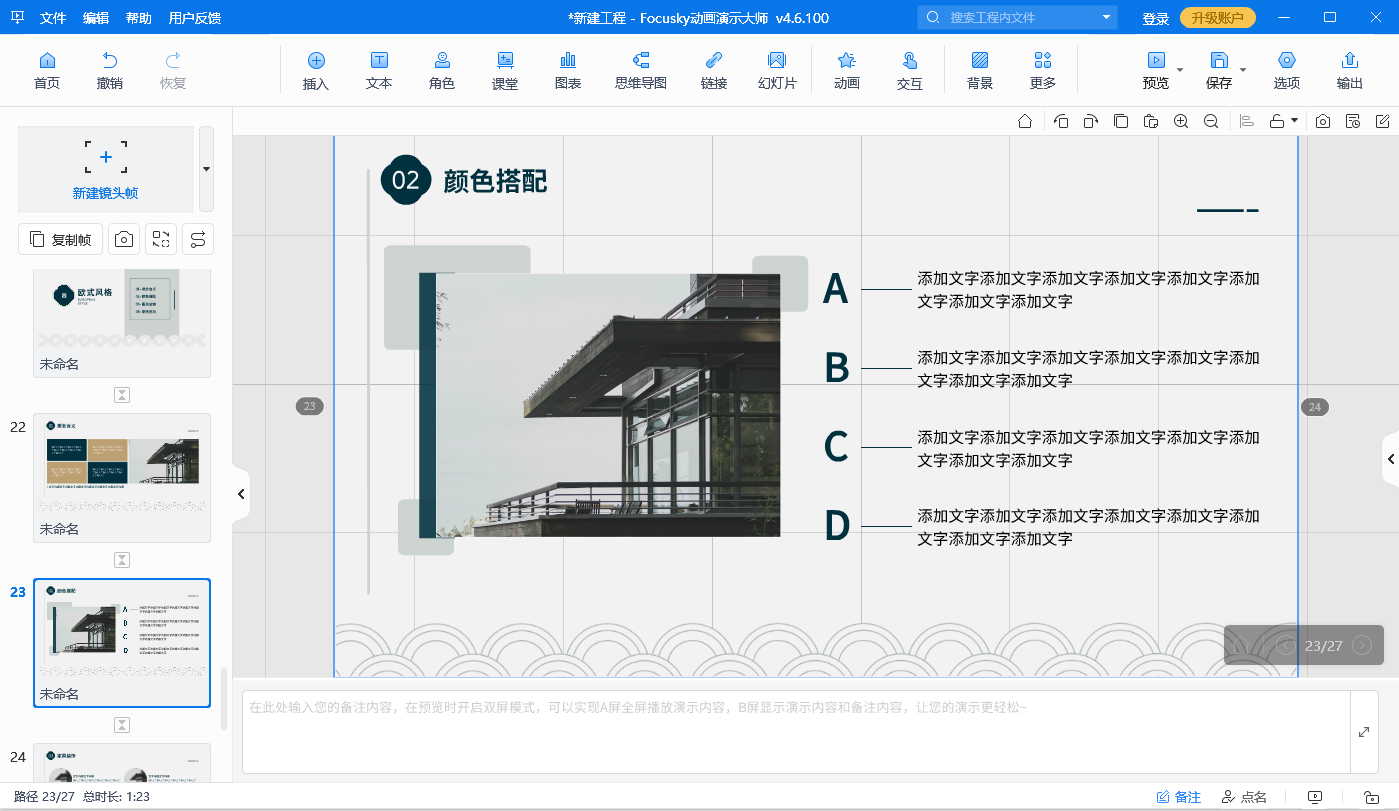Insert a 图表 chart
This screenshot has height=811, width=1399.
tap(568, 70)
